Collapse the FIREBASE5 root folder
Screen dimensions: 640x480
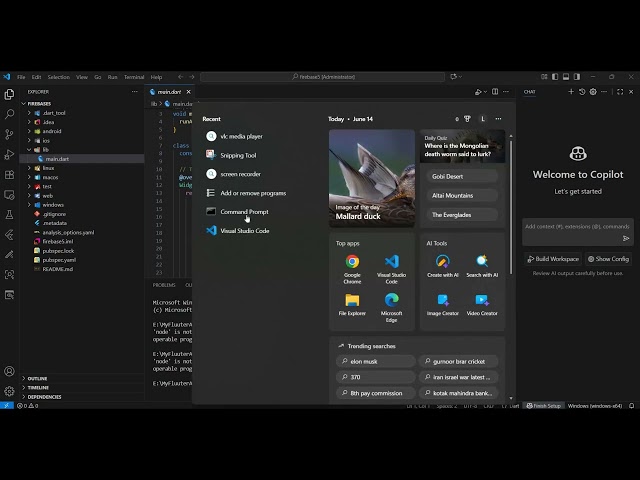39,104
